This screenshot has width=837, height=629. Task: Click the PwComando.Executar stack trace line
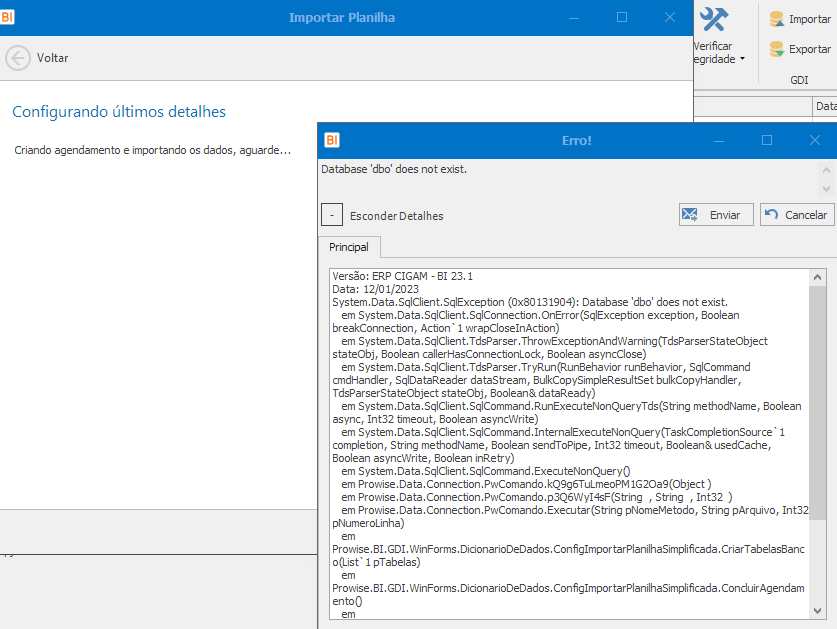click(571, 516)
